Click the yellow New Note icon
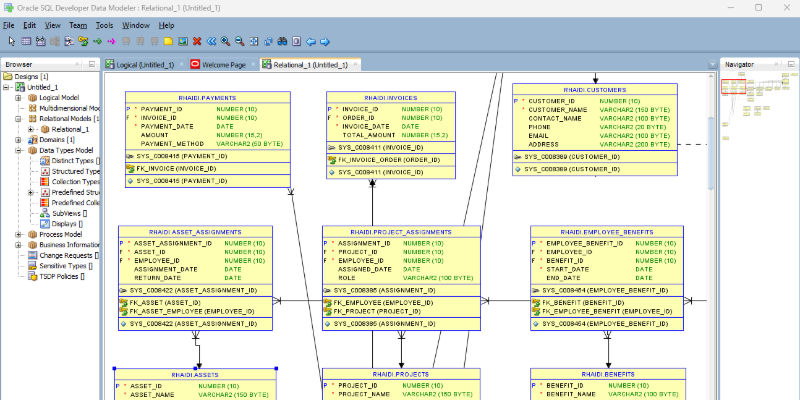This screenshot has width=800, height=400. (168, 41)
